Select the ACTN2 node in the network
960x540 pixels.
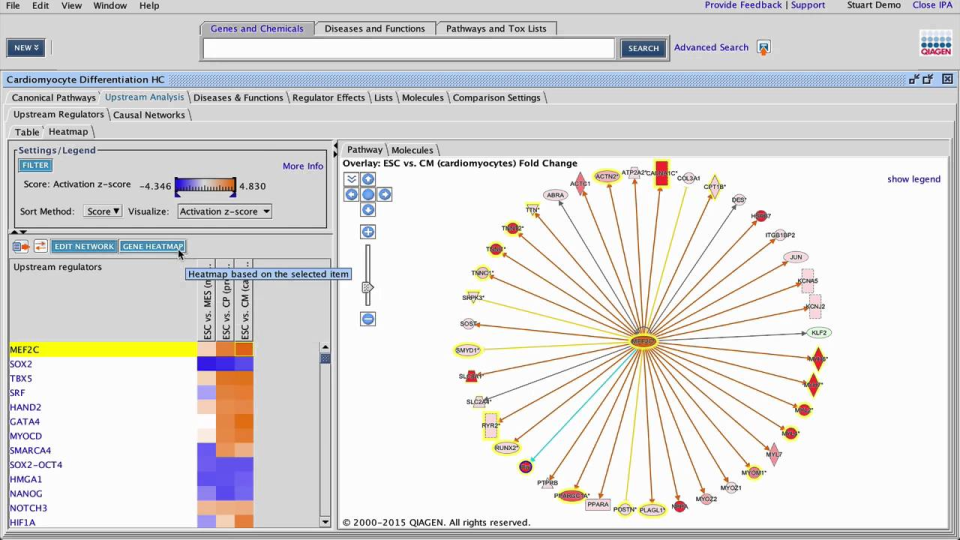607,176
